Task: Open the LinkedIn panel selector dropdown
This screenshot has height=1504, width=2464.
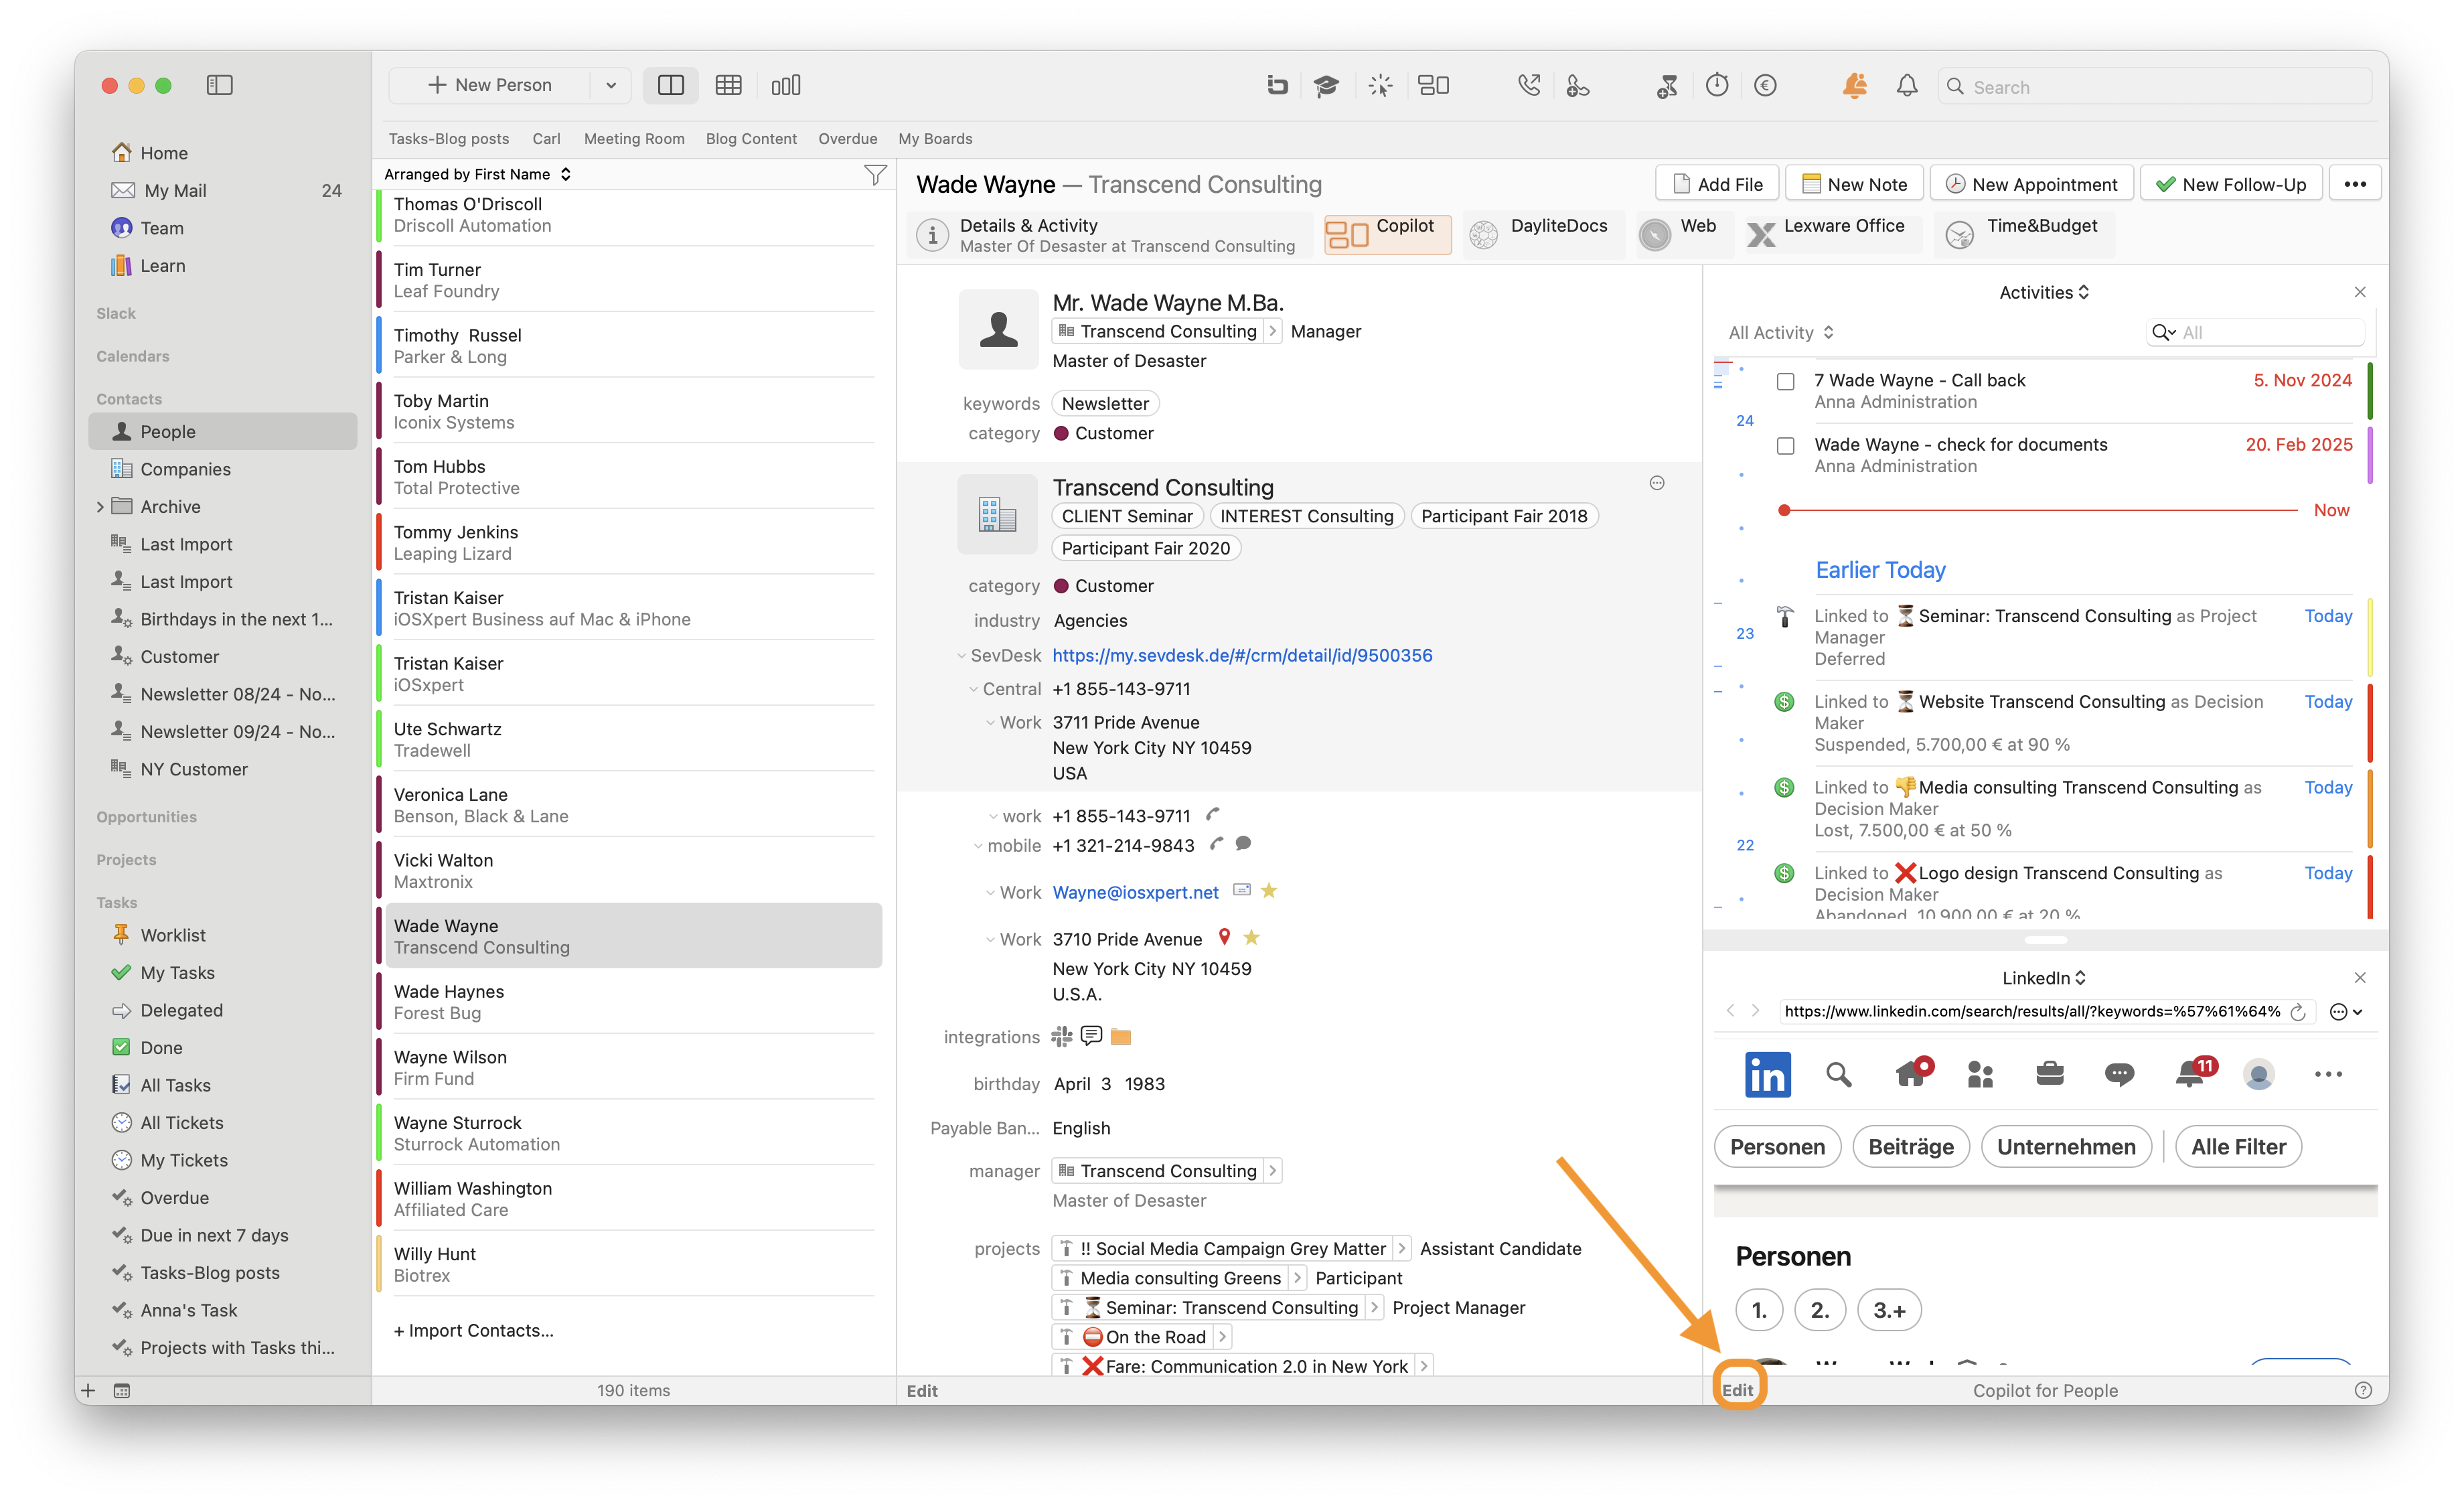Action: pos(2044,977)
